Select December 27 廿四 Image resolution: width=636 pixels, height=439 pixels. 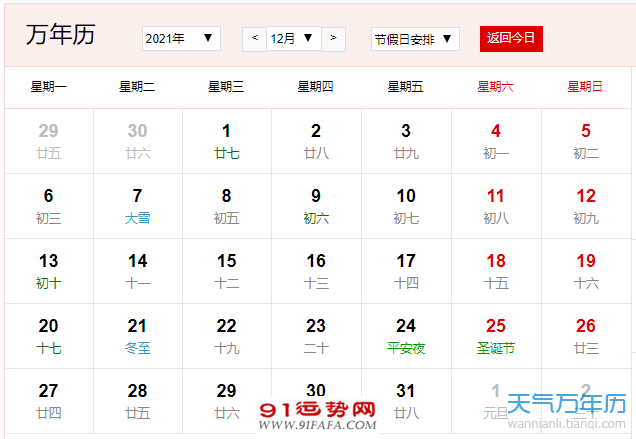[x=49, y=401]
